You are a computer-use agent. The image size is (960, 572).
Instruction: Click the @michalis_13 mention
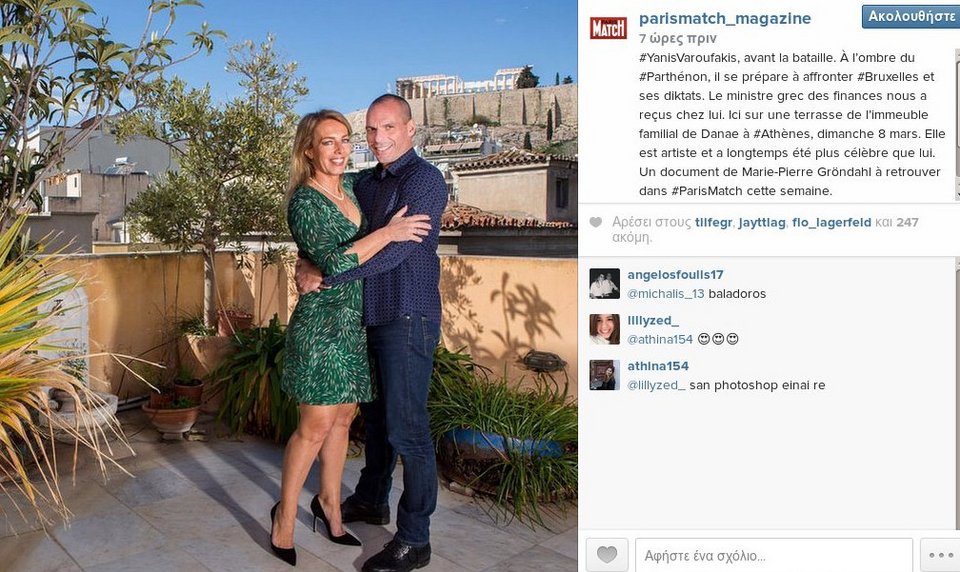(666, 294)
